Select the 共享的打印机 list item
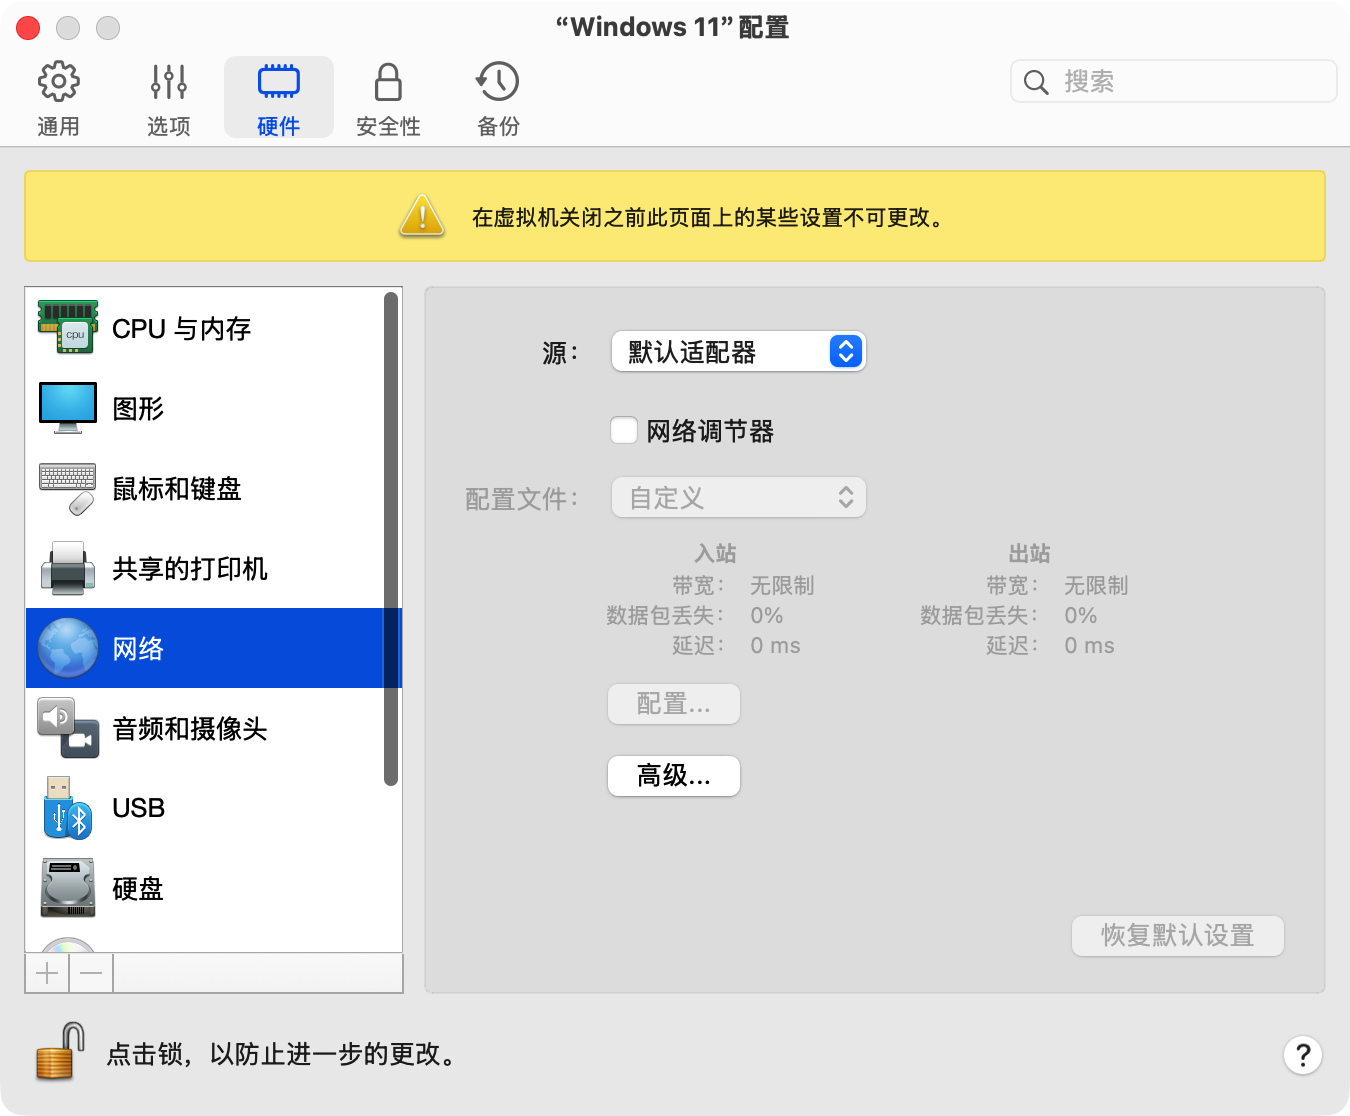Image resolution: width=1350 pixels, height=1116 pixels. pyautogui.click(x=205, y=568)
